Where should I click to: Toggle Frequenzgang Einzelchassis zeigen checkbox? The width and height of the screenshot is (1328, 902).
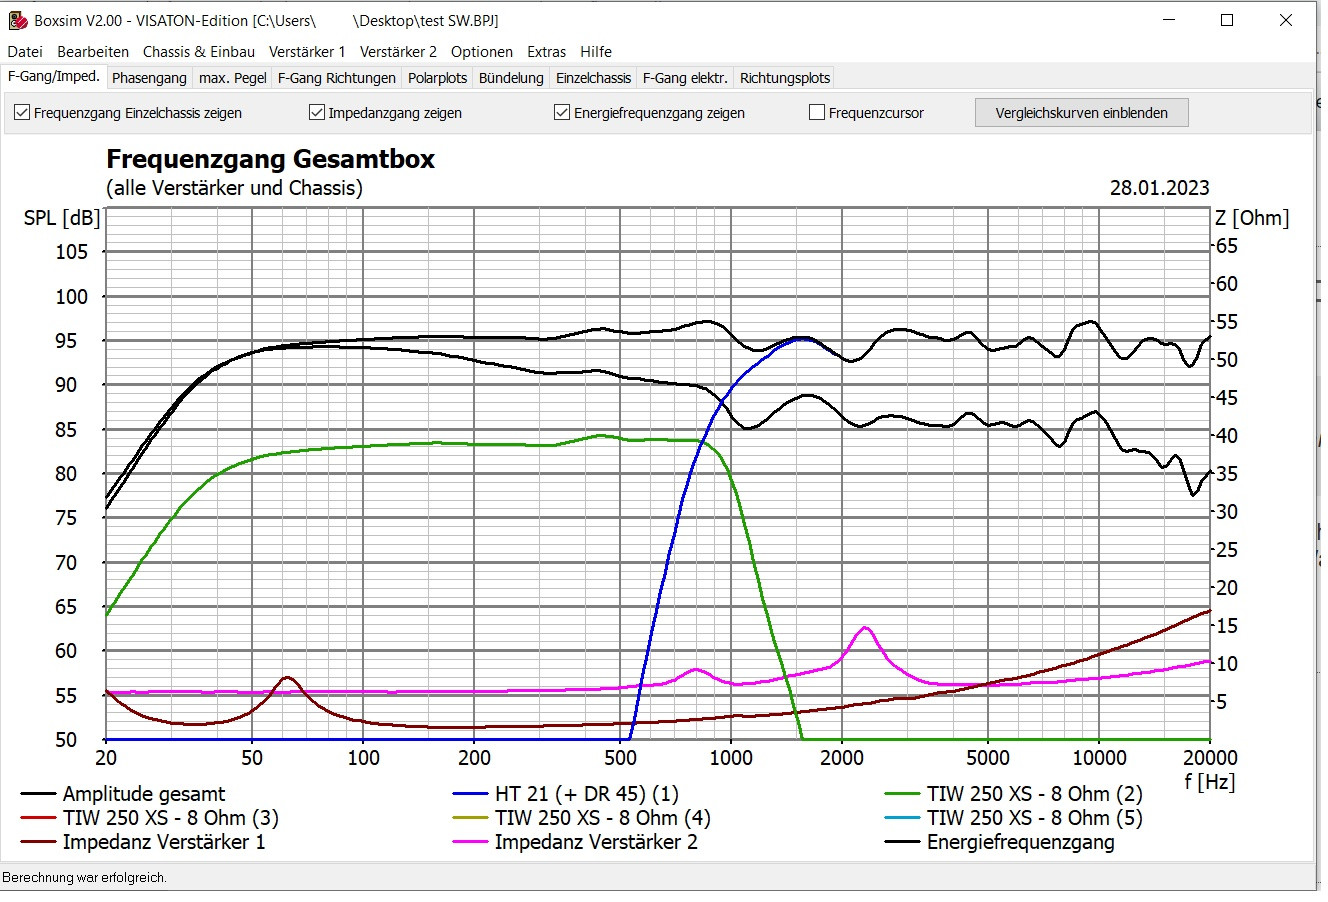click(22, 113)
